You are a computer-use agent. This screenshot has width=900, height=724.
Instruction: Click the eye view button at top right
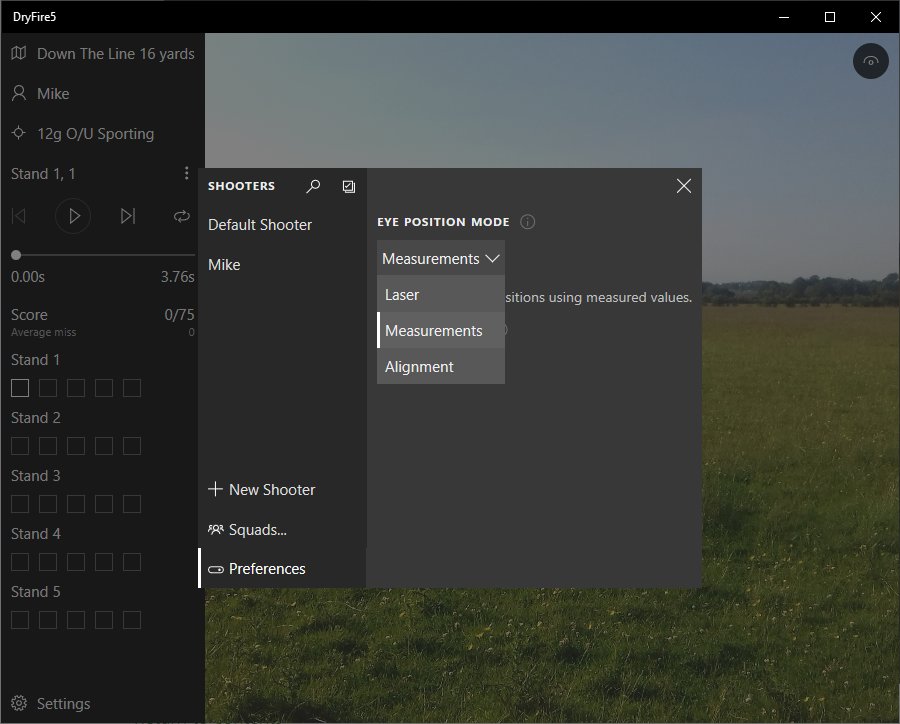click(x=871, y=62)
